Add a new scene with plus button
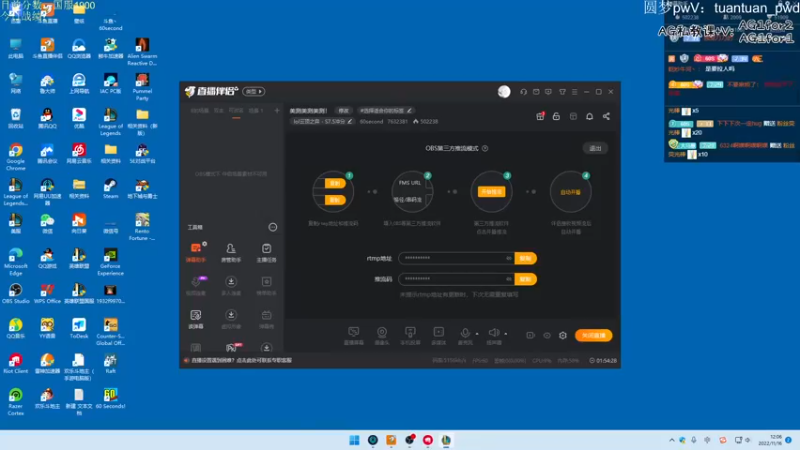This screenshot has width=800, height=450. (277, 110)
